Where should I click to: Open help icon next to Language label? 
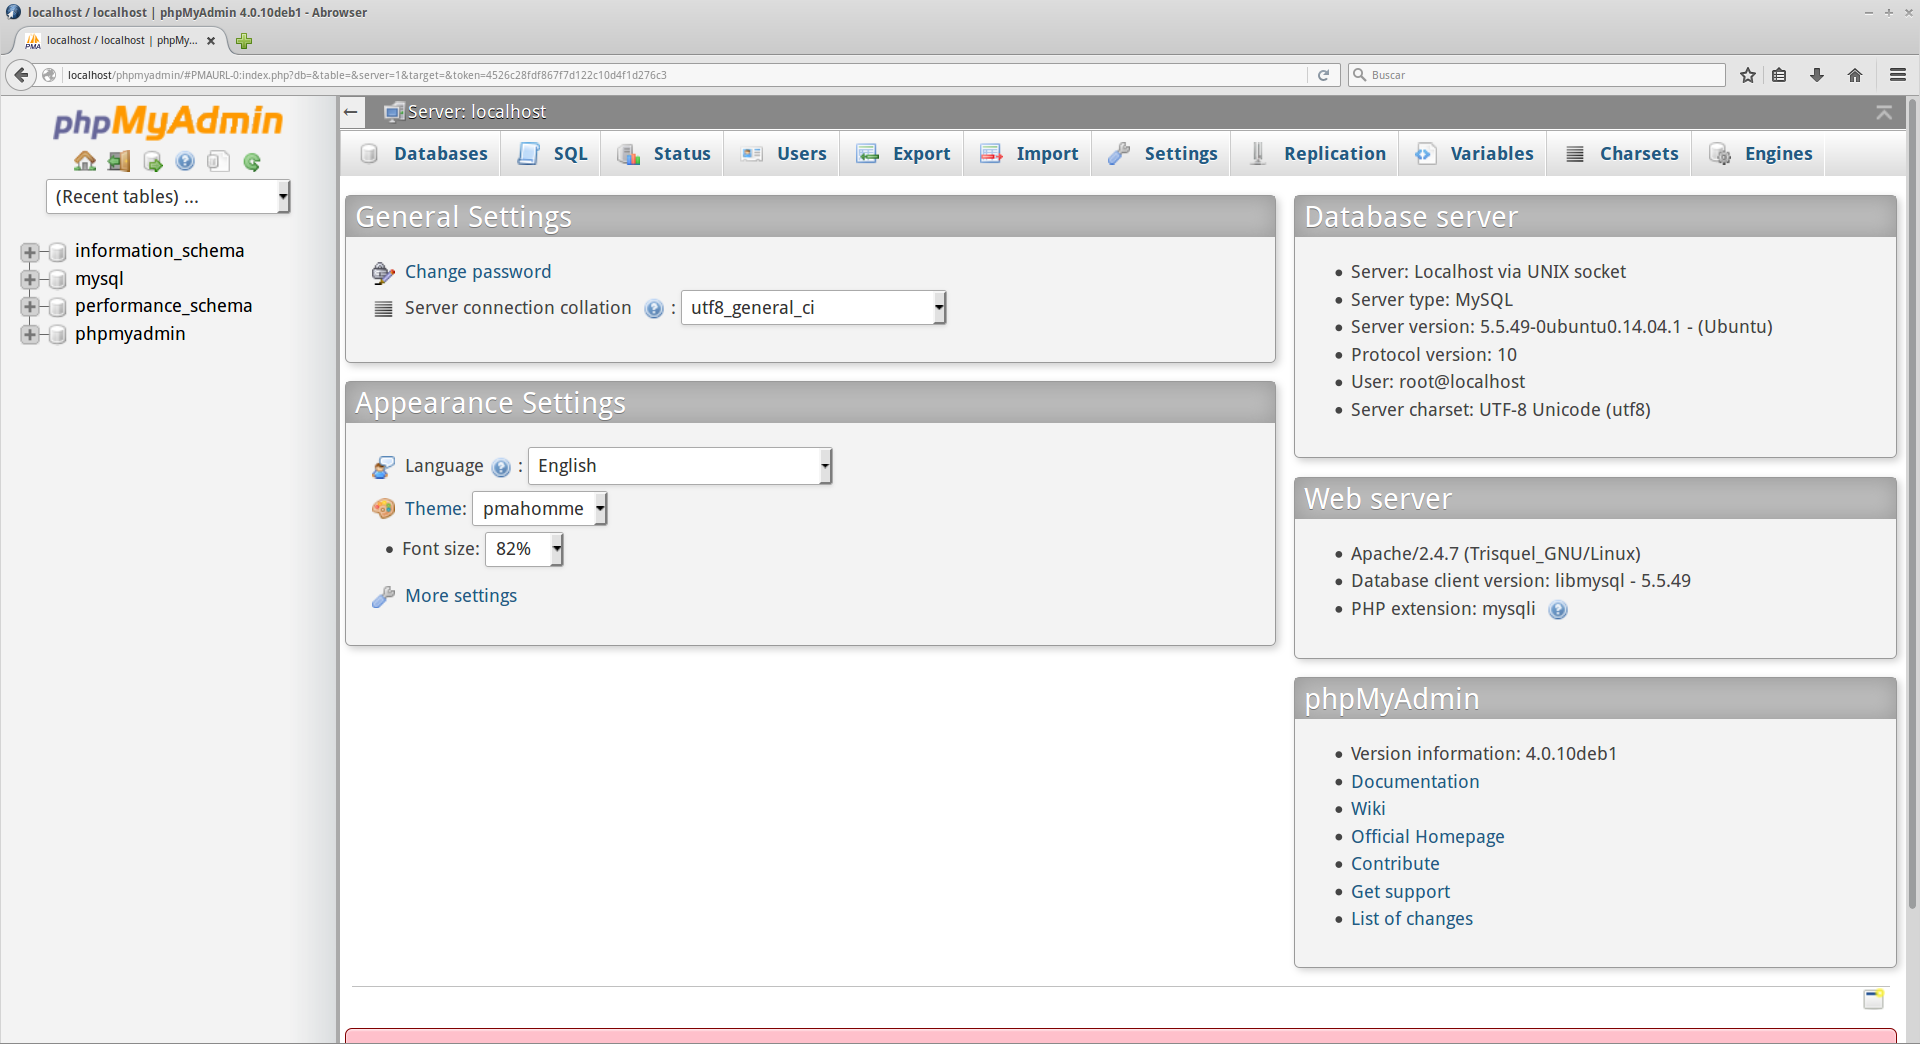tap(501, 467)
